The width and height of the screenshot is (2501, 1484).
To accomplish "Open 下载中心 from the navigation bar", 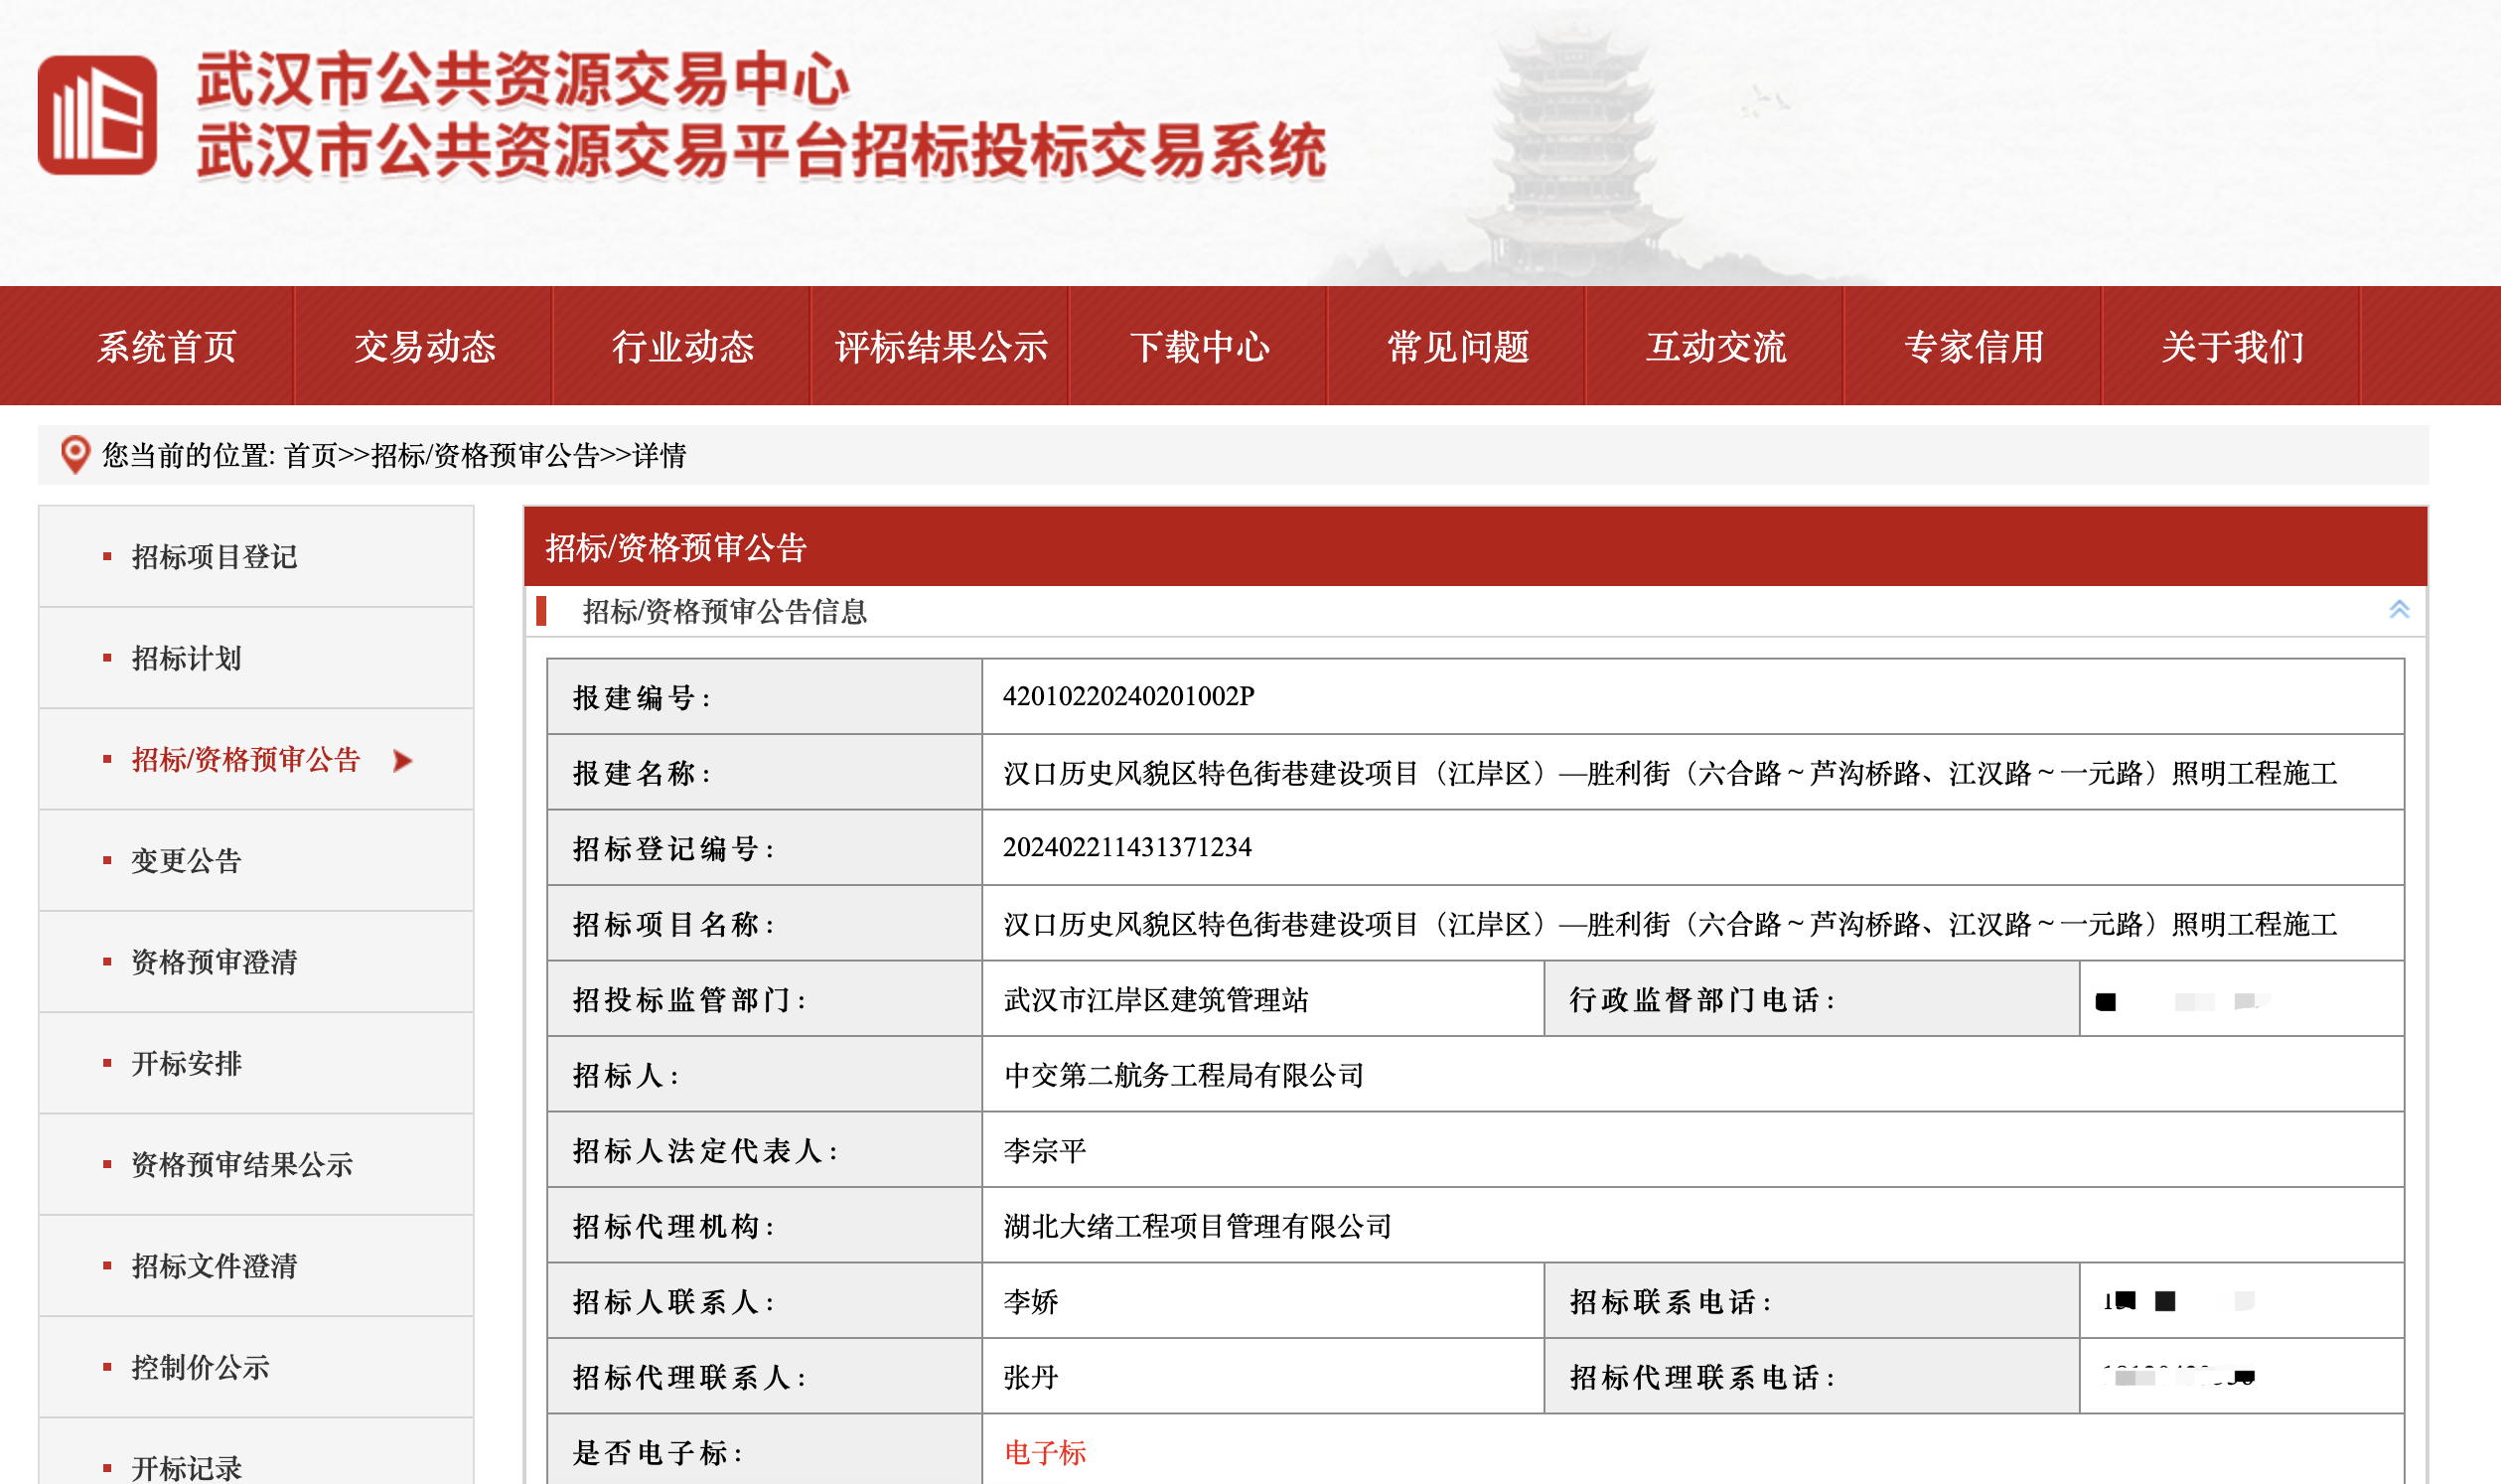I will (x=1199, y=347).
